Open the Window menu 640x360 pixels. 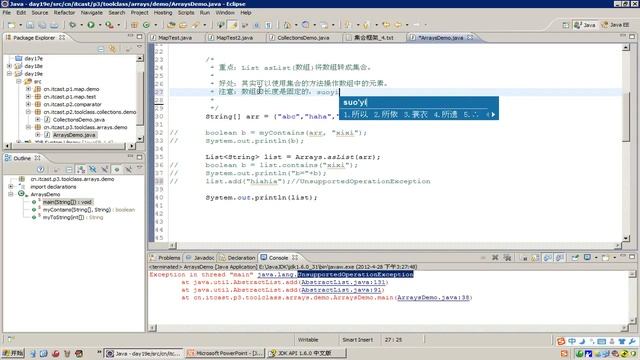(225, 13)
